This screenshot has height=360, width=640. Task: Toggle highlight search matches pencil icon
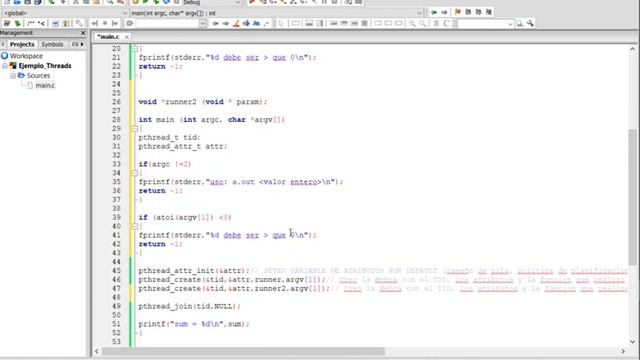[x=236, y=23]
